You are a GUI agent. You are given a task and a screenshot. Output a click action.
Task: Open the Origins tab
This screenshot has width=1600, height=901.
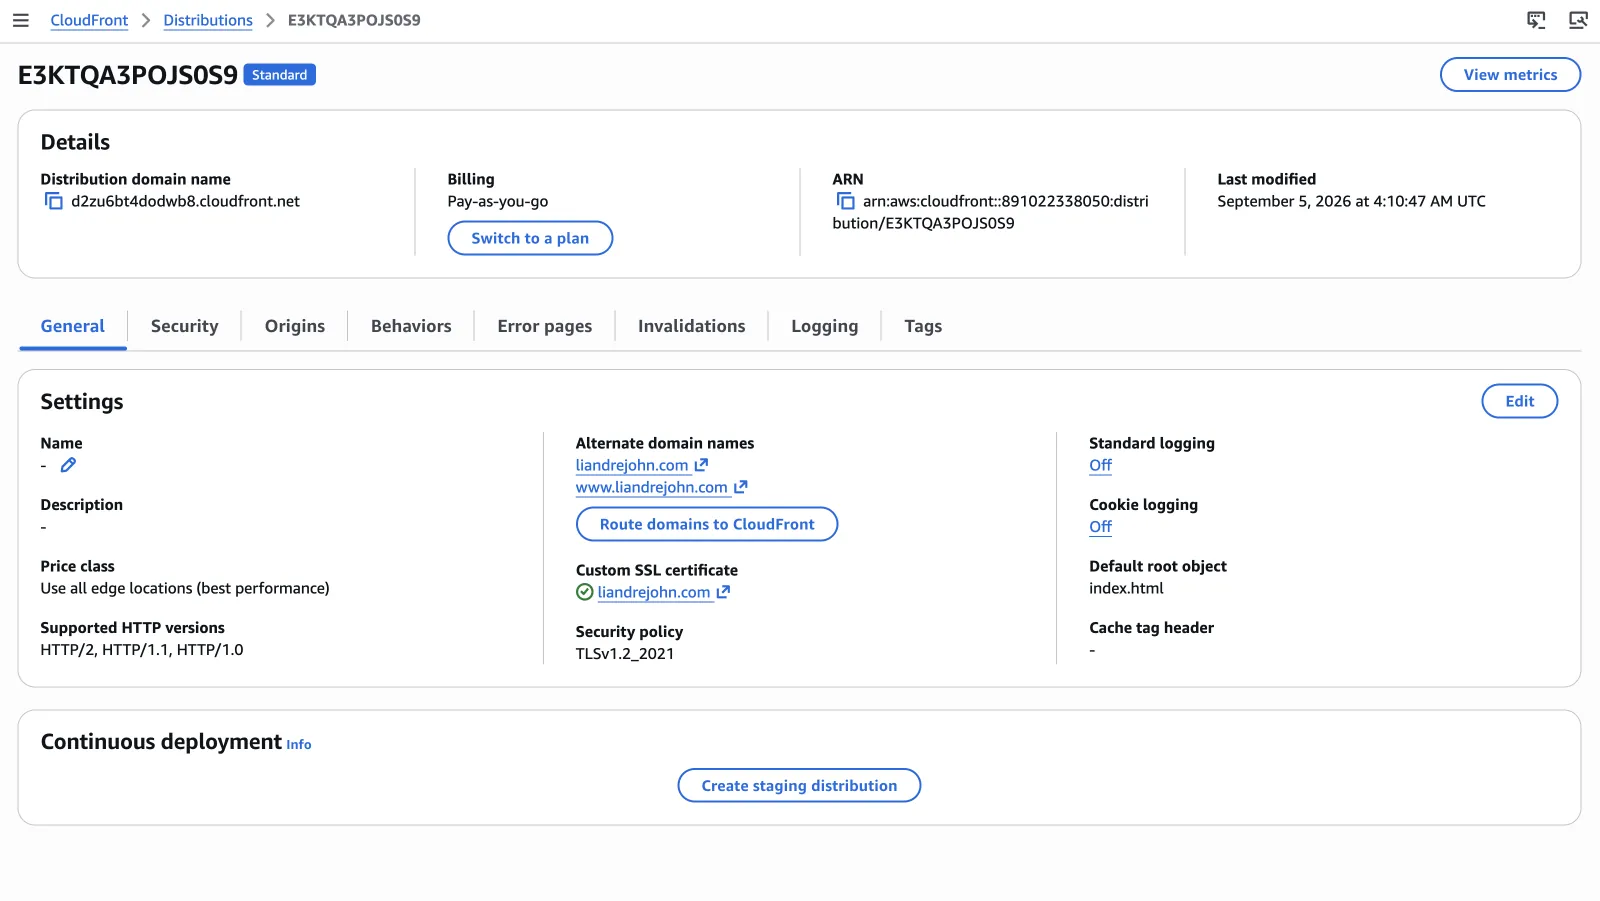tap(295, 326)
